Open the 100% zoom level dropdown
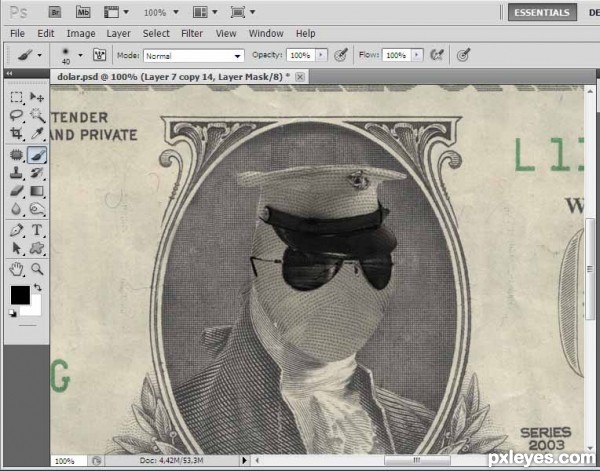This screenshot has width=600, height=471. point(161,12)
